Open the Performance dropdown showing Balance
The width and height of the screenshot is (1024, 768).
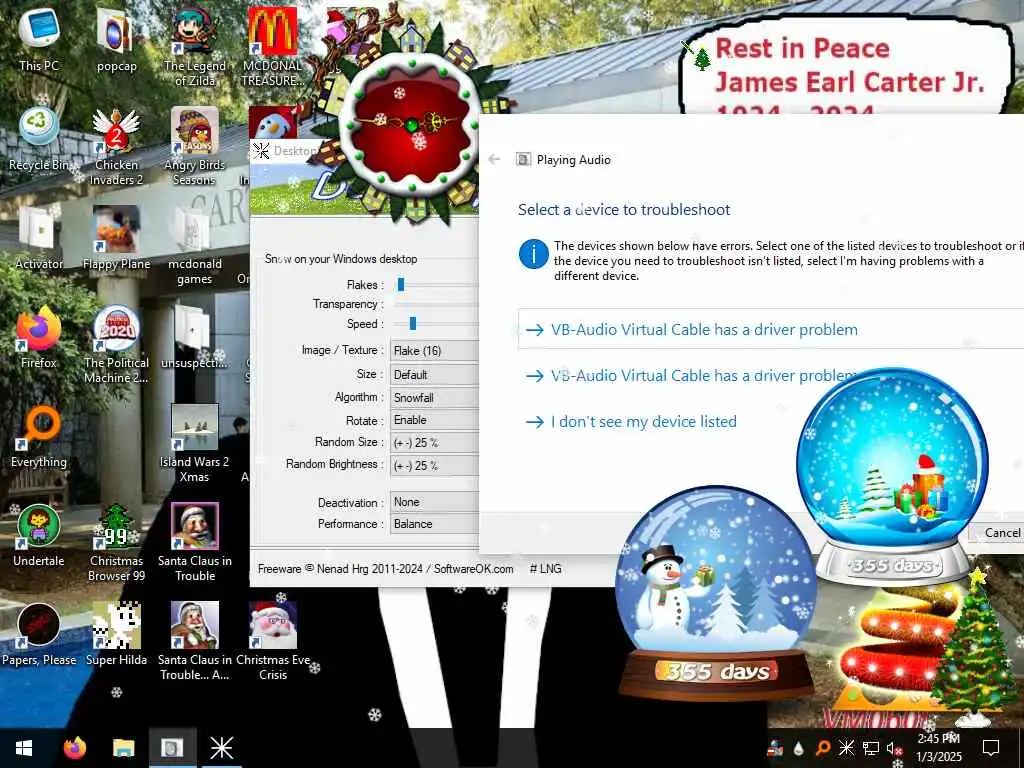pyautogui.click(x=434, y=524)
